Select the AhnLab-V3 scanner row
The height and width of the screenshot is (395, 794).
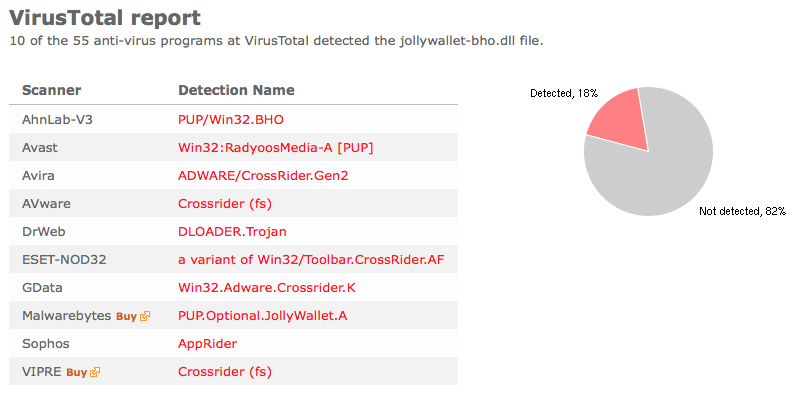point(233,120)
